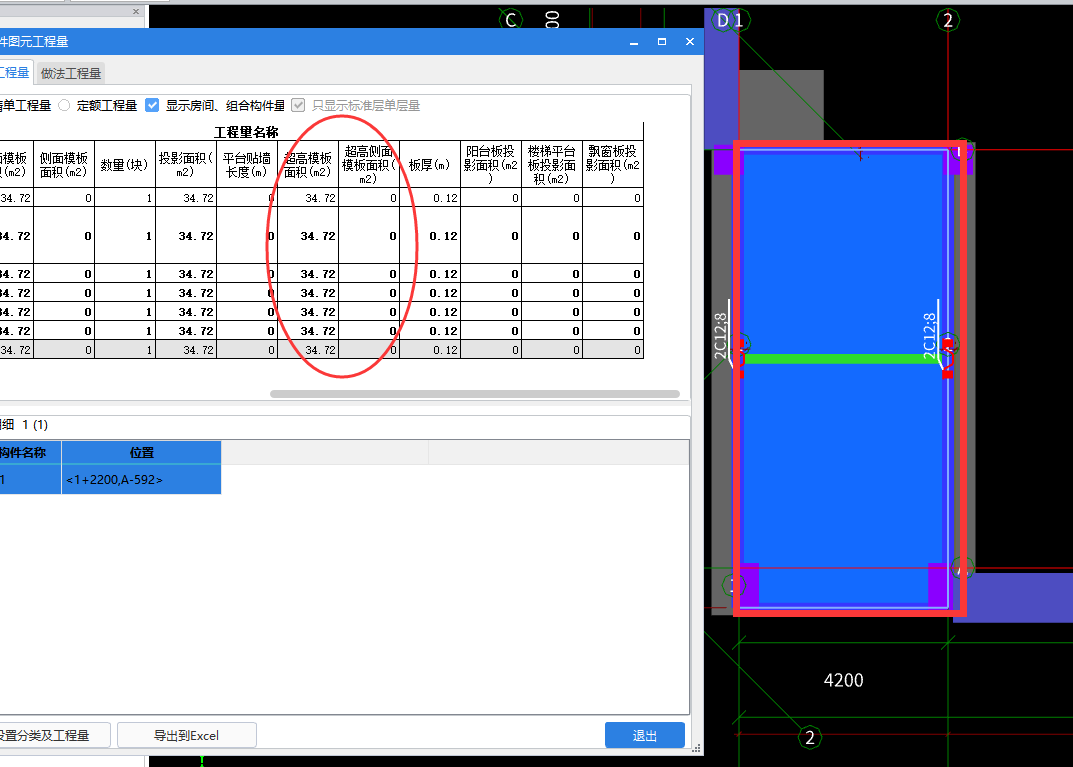
Task: Click the right 2C12:8 rebar label
Action: pos(930,335)
